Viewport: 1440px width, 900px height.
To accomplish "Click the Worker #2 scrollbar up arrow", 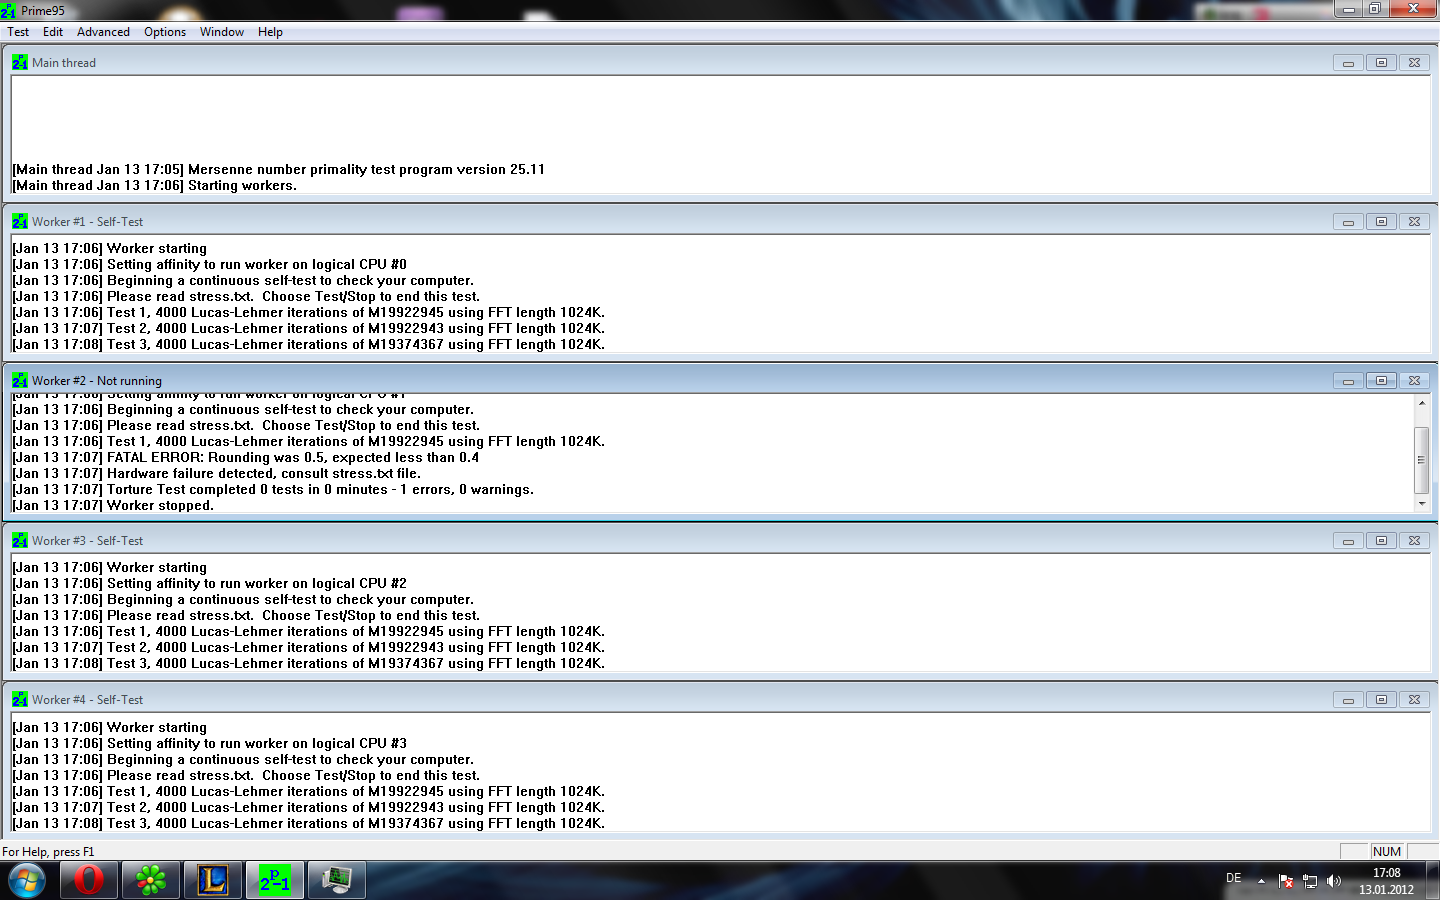I will click(1421, 403).
